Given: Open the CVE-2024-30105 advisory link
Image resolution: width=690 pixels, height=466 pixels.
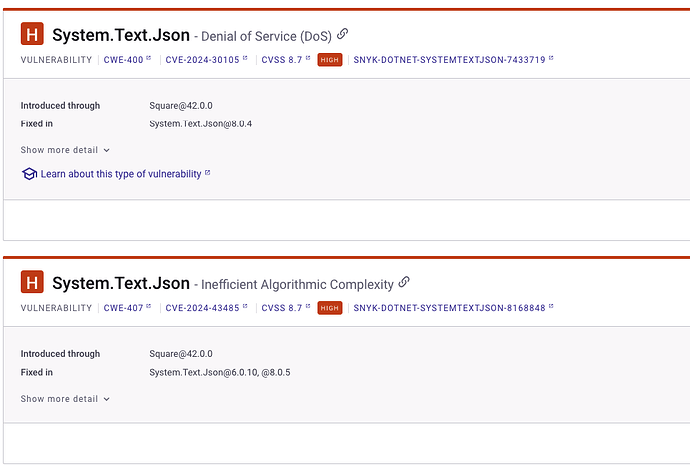Looking at the screenshot, I should 203,59.
